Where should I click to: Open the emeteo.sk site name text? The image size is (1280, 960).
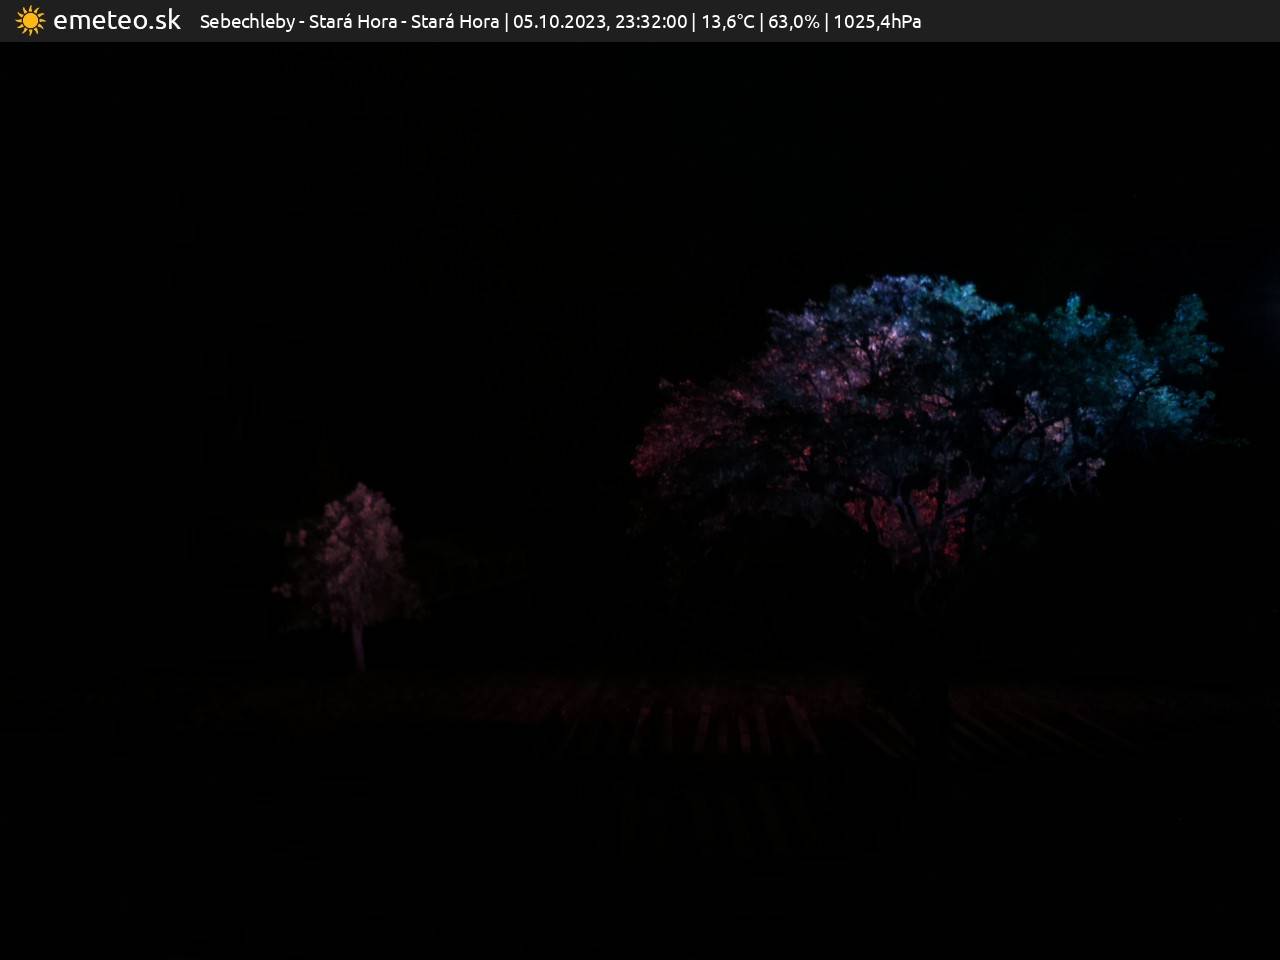(x=117, y=21)
